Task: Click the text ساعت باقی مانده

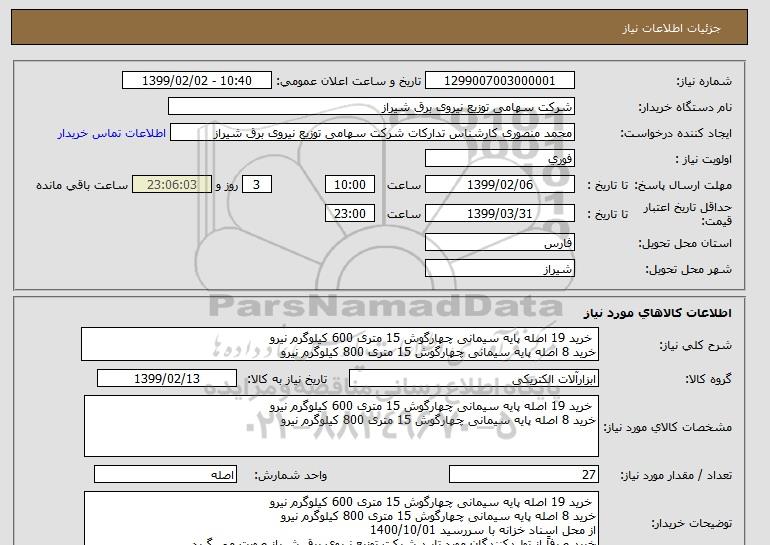Action: [82, 185]
